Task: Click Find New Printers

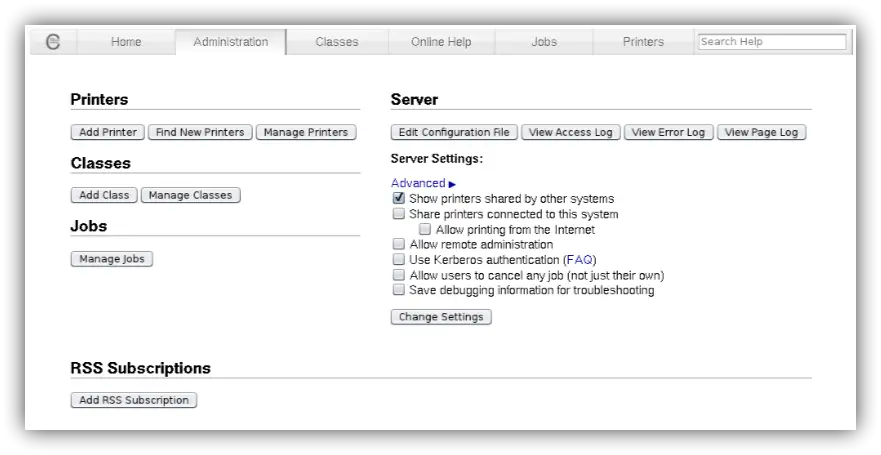Action: 200,132
